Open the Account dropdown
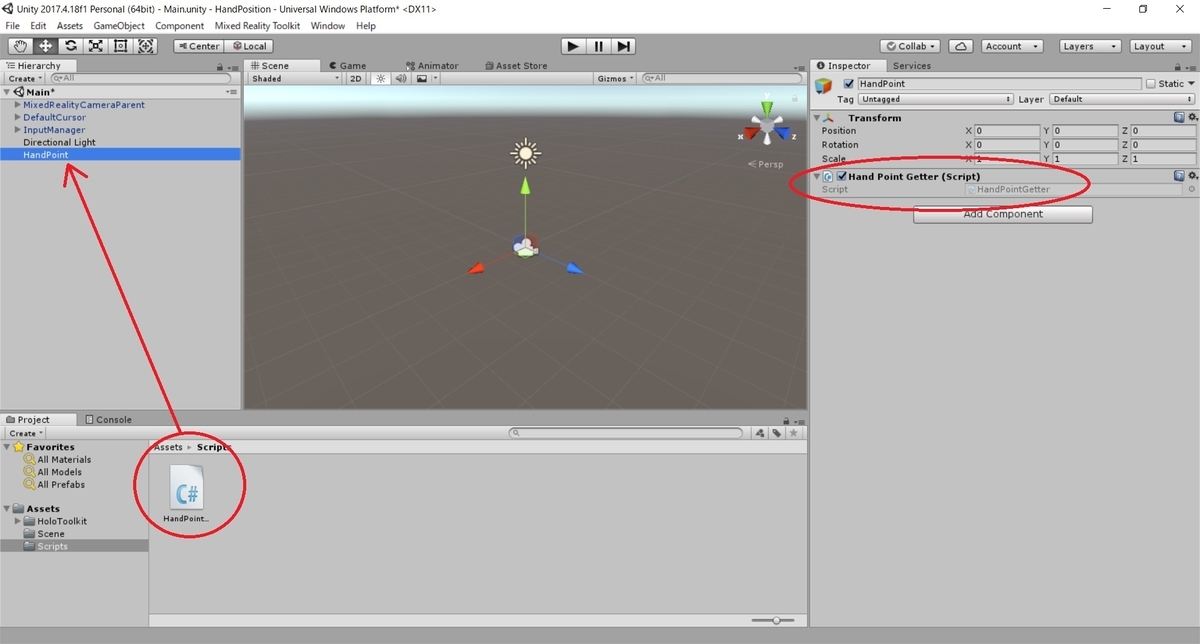1200x644 pixels. [1011, 46]
